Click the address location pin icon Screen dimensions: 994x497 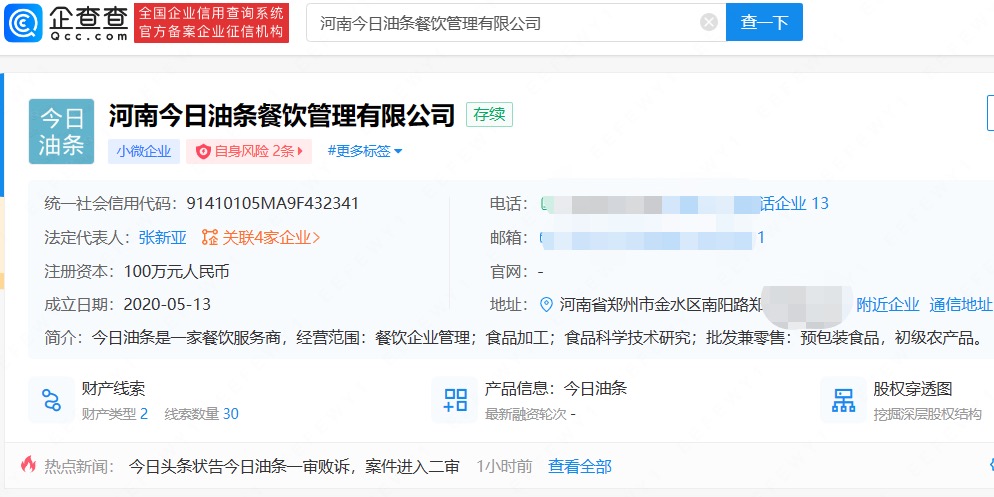coord(546,305)
